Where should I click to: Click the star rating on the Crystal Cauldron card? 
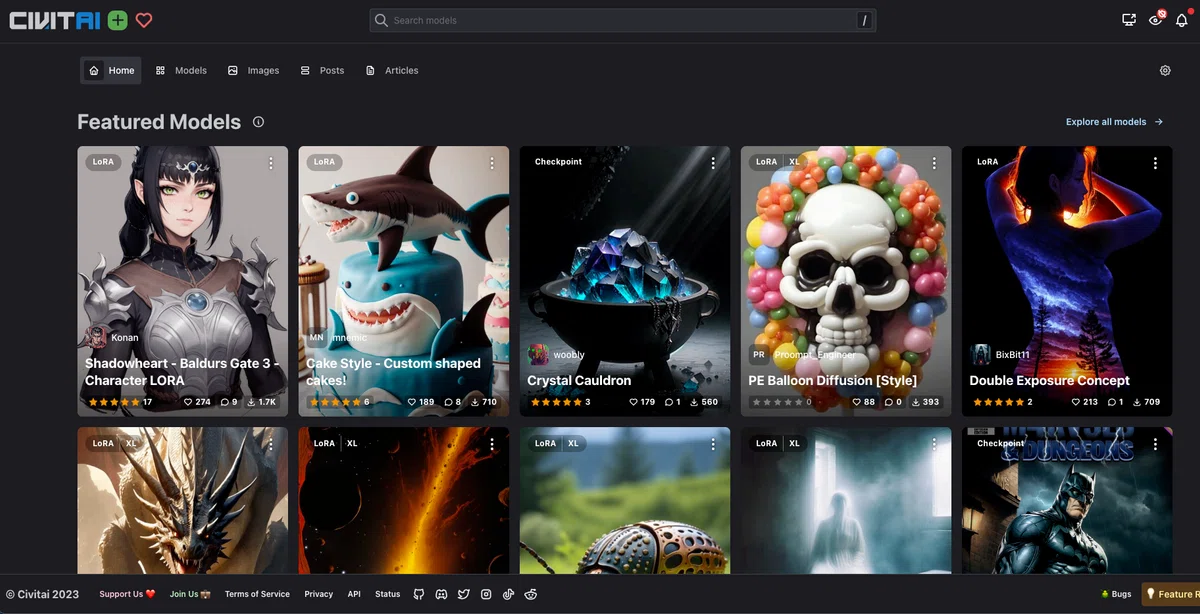[x=554, y=402]
